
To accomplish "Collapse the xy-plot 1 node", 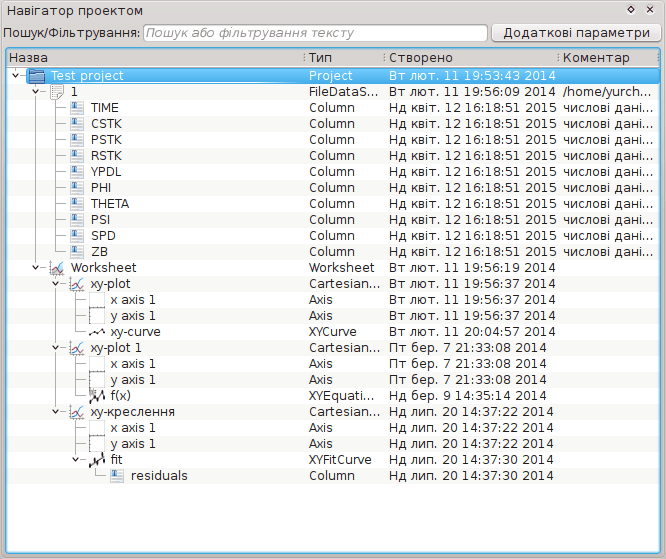I will coord(56,348).
